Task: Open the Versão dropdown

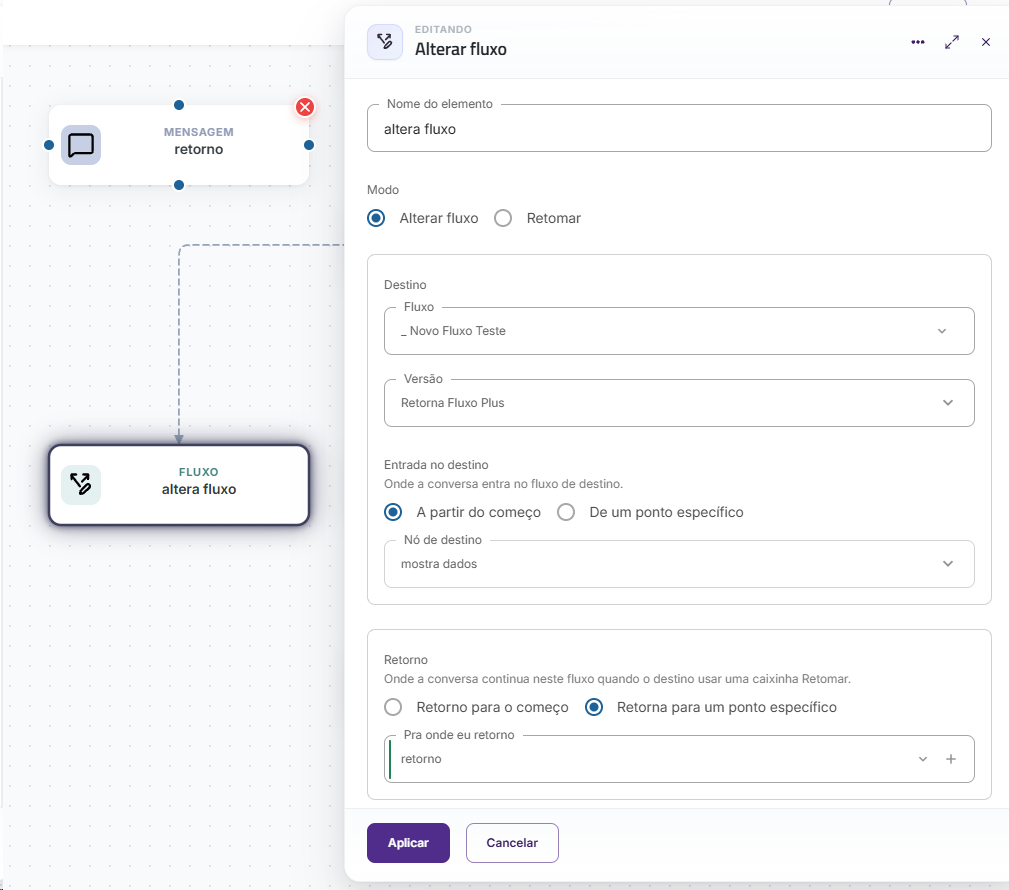Action: pyautogui.click(x=679, y=403)
